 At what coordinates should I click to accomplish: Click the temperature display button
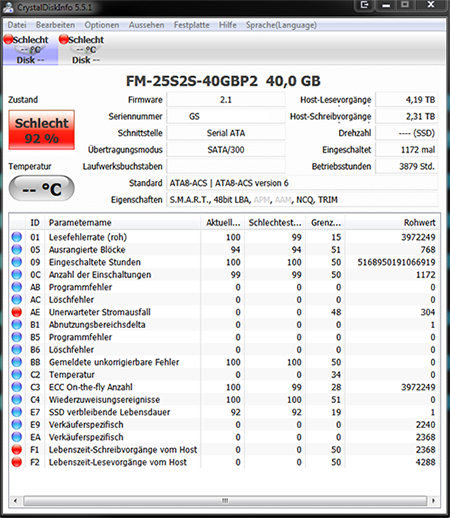coord(42,189)
